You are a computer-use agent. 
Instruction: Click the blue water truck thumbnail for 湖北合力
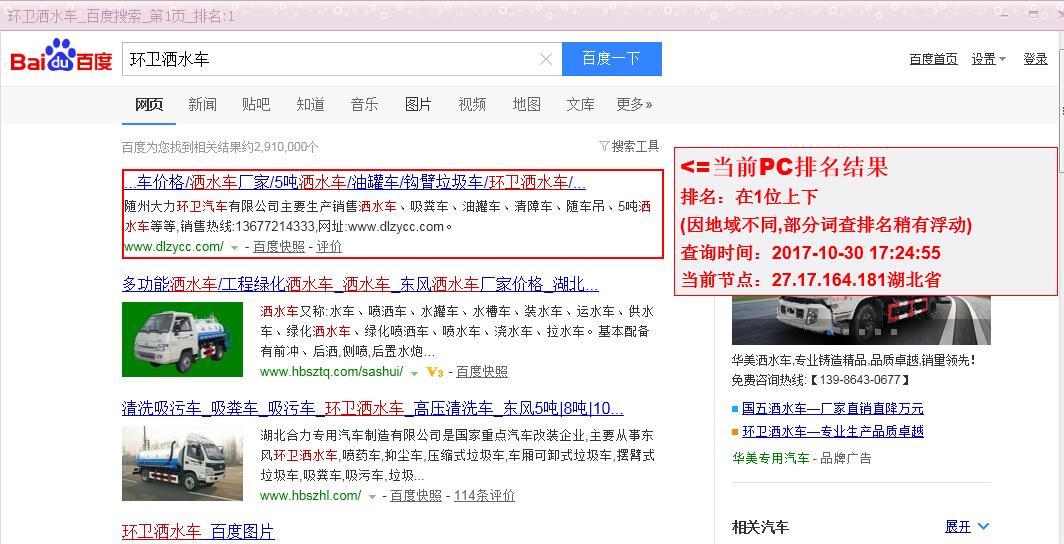pyautogui.click(x=183, y=463)
